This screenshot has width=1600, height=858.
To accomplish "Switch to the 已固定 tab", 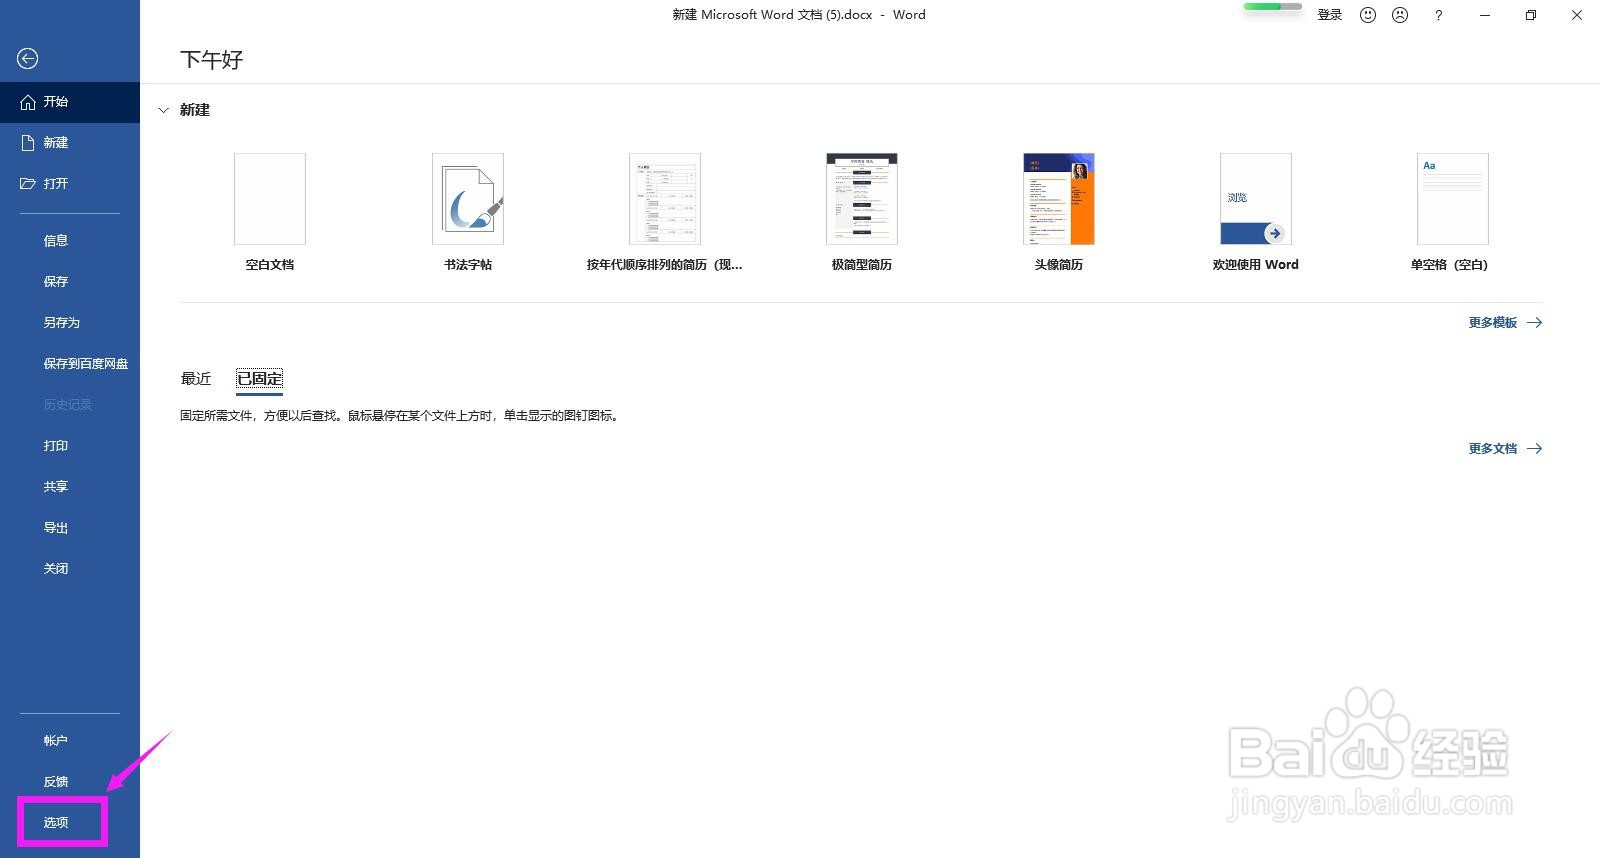I will (260, 379).
